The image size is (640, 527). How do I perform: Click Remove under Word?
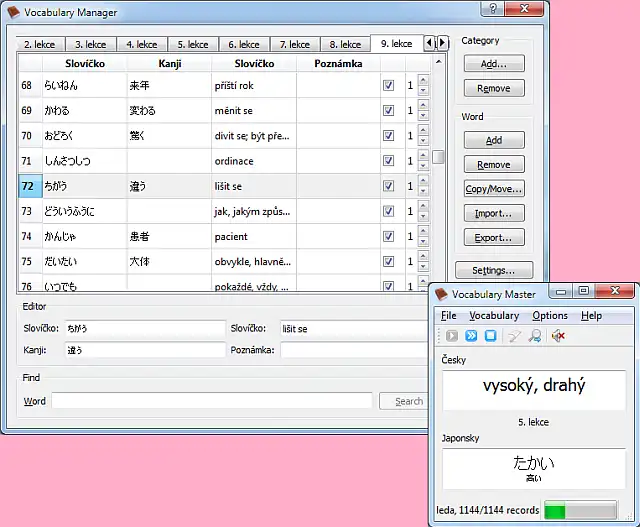click(494, 165)
